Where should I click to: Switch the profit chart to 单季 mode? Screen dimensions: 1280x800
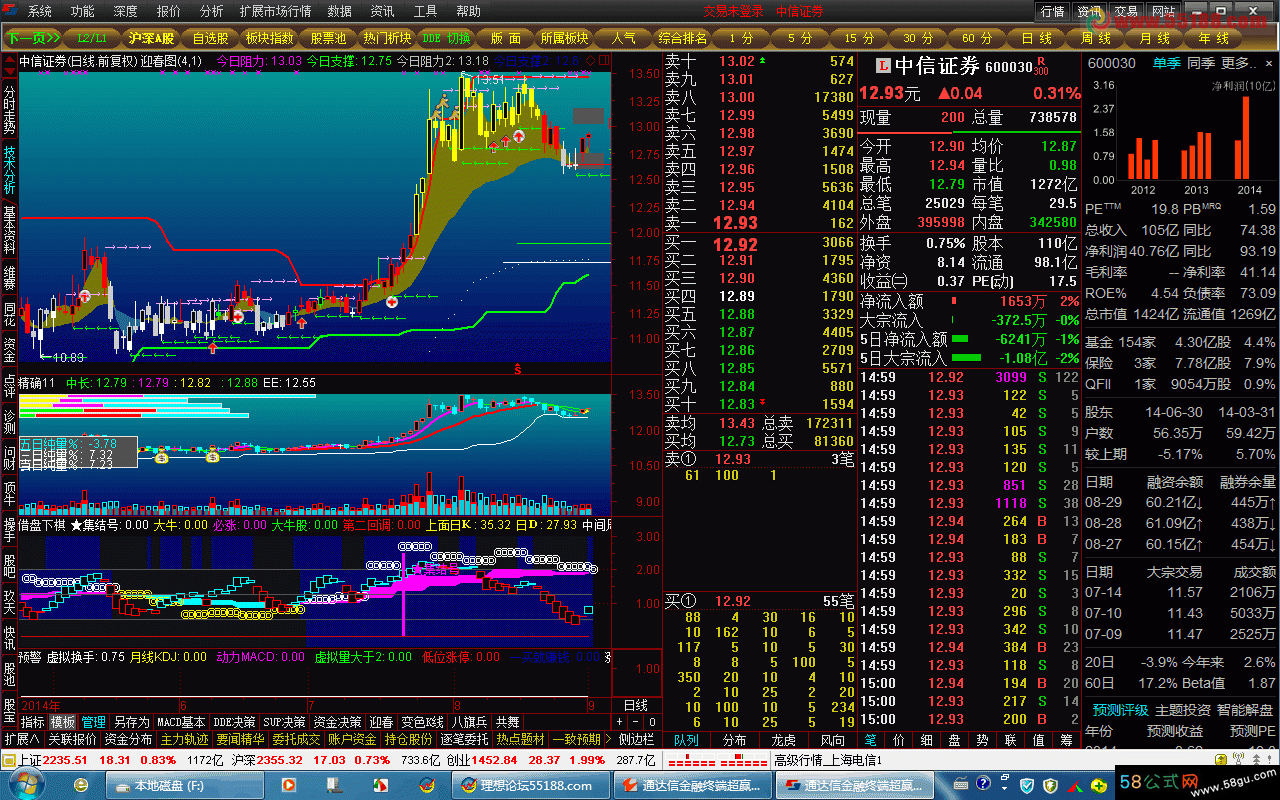pos(1166,63)
